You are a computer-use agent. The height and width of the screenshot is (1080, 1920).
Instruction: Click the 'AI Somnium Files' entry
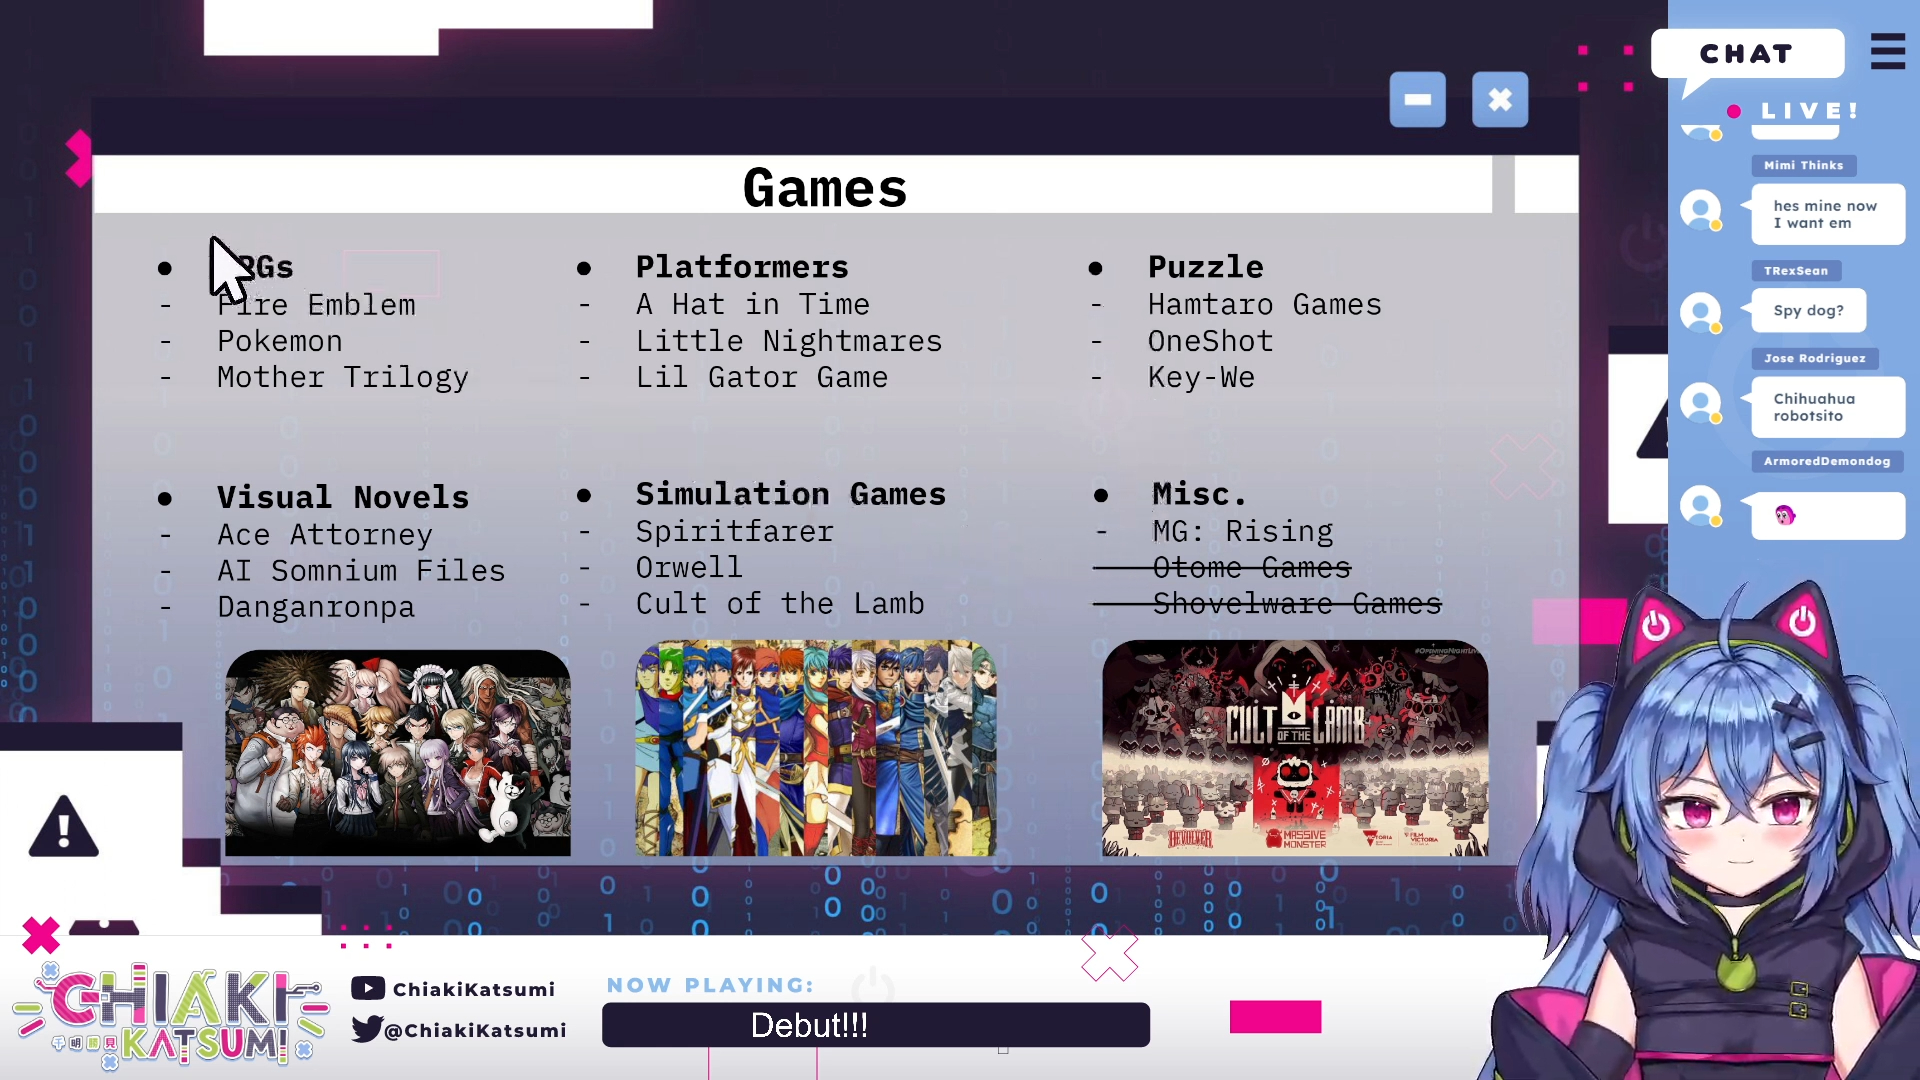(x=361, y=571)
